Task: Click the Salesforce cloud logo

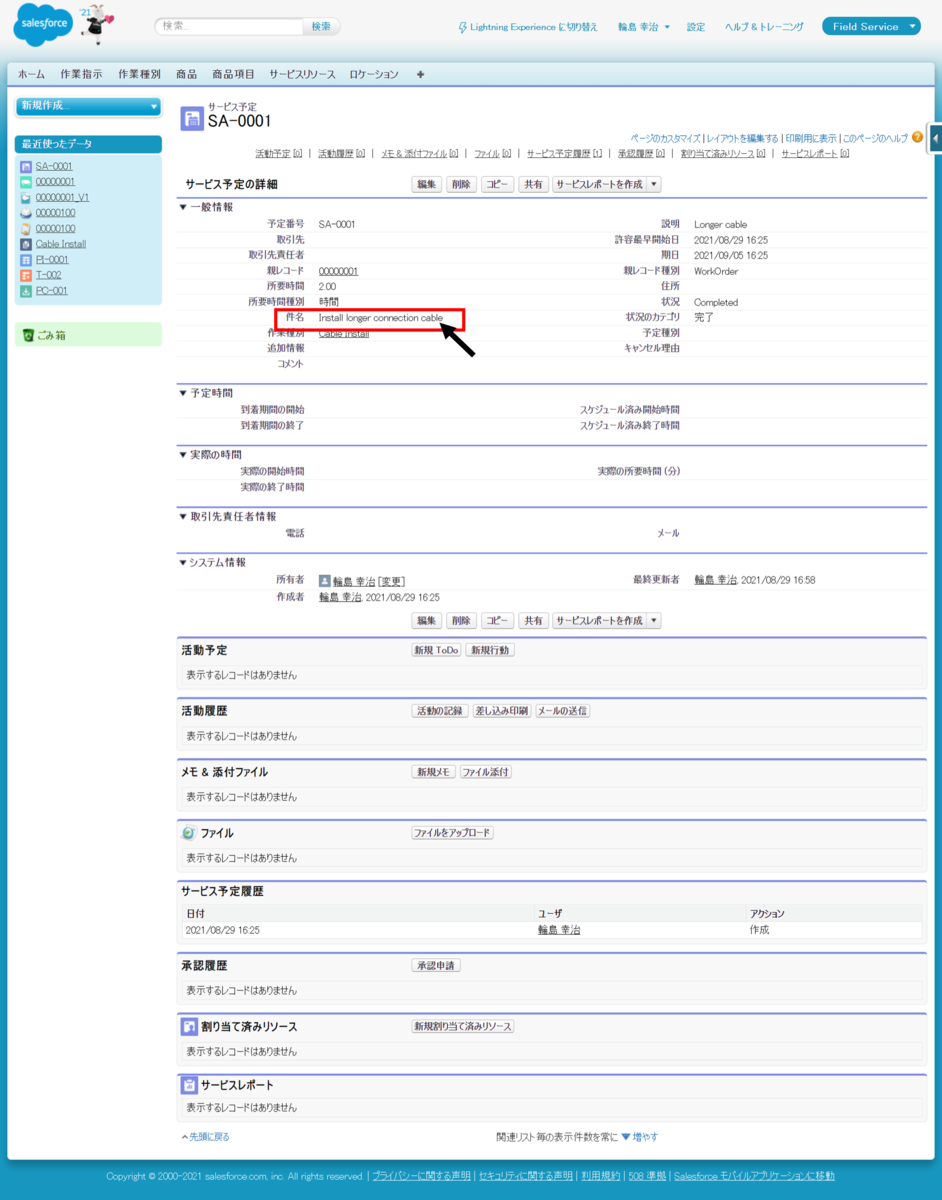Action: 42,27
